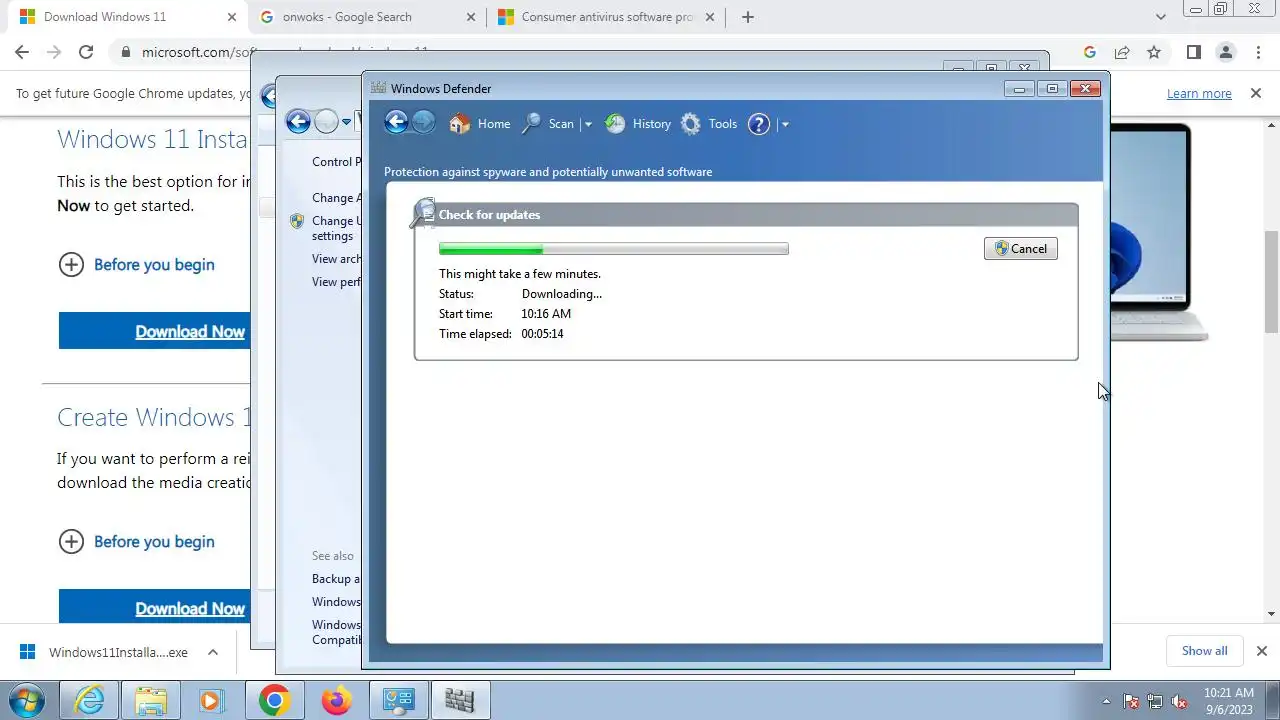Screen dimensions: 1280x720
Task: Open Chrome tab search dropdown
Action: tap(1160, 17)
